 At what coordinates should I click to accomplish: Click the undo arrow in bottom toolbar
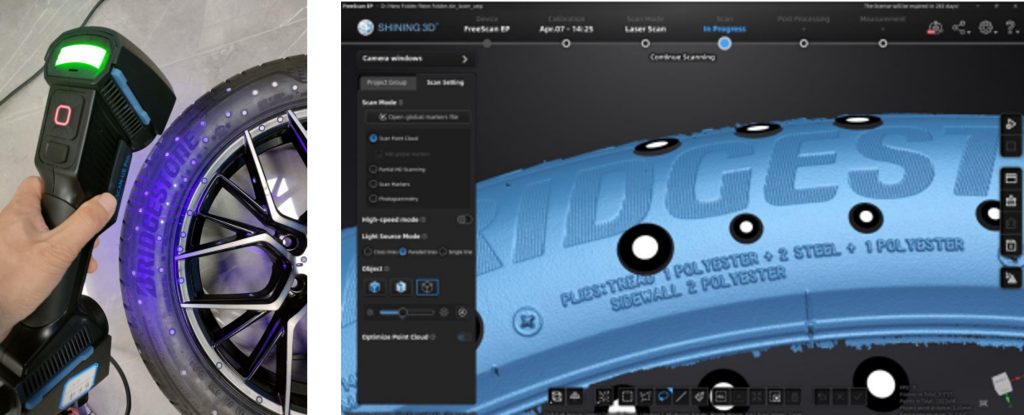click(x=822, y=397)
